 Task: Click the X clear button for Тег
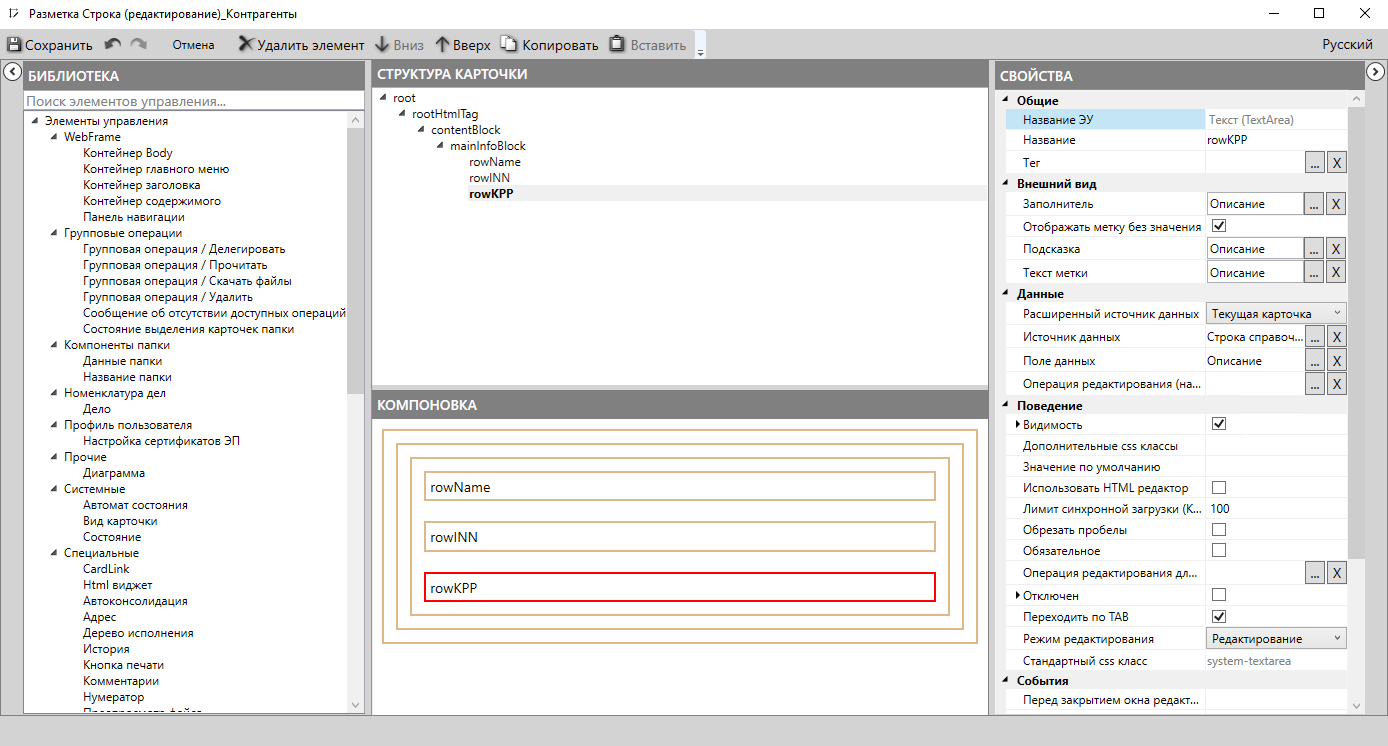coord(1336,163)
